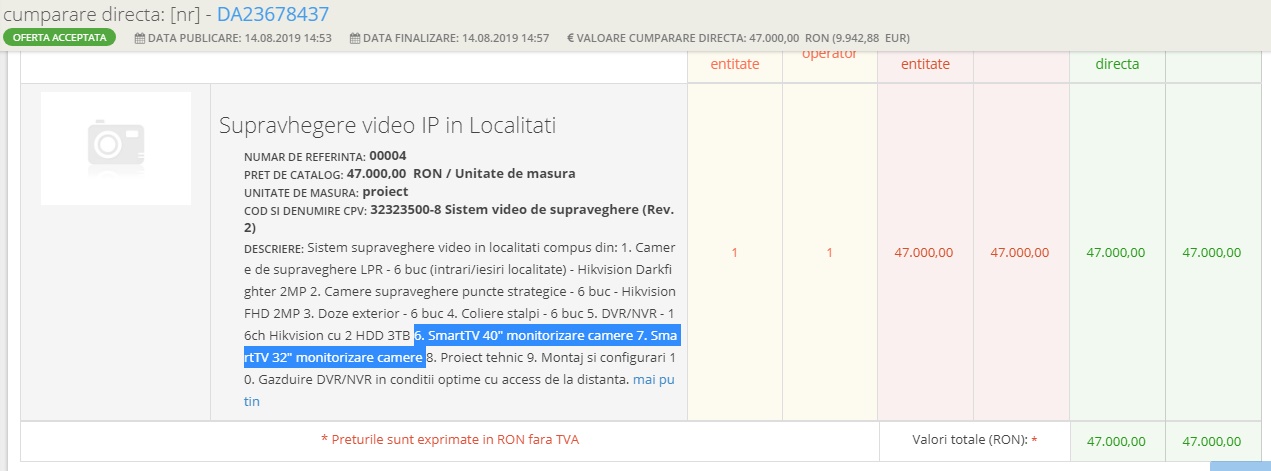The height and width of the screenshot is (471, 1271).
Task: Click the 'directa' green column header
Action: [1117, 63]
